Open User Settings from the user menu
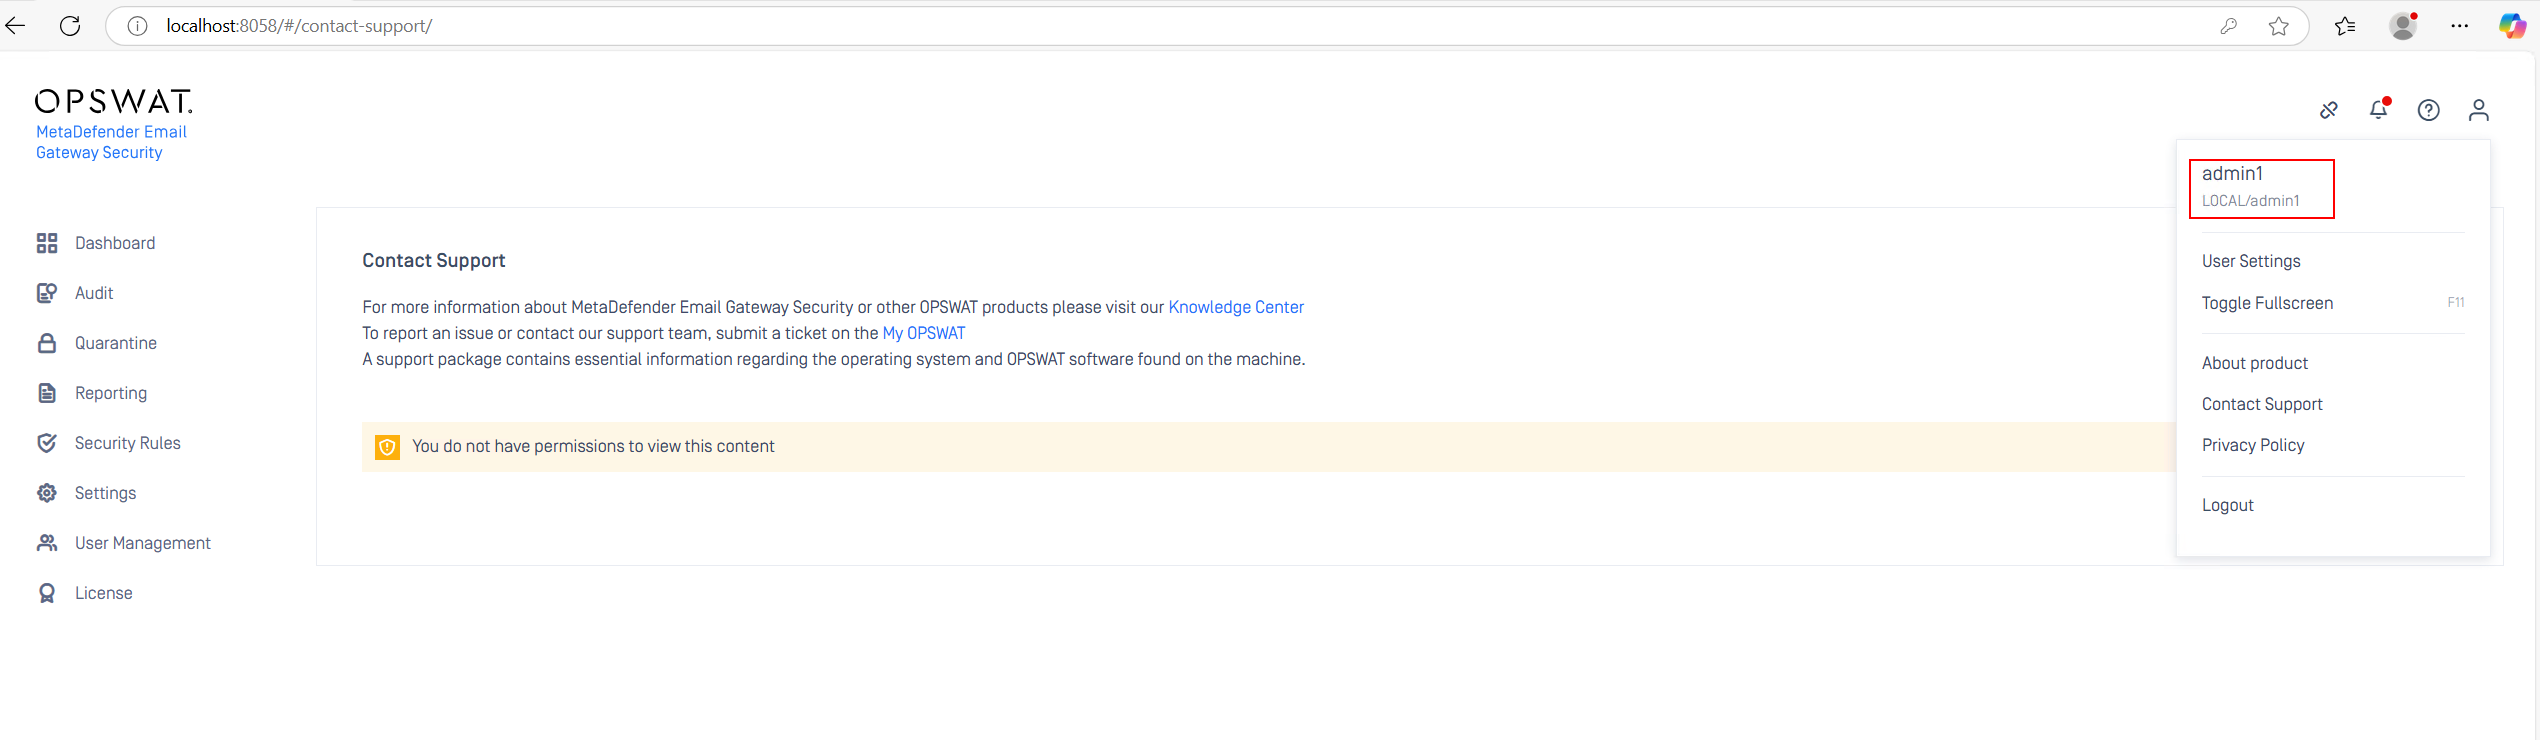This screenshot has width=2540, height=740. (x=2251, y=261)
